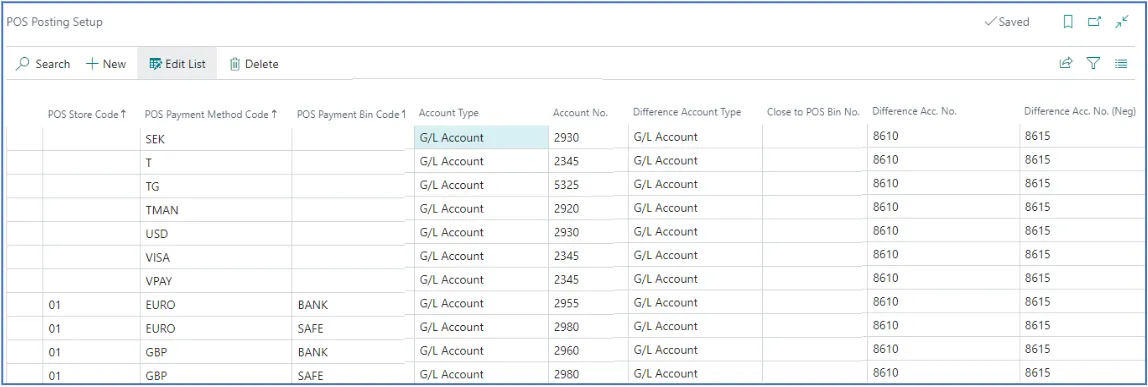Create a new entry with New
1148x387 pixels.
(106, 64)
